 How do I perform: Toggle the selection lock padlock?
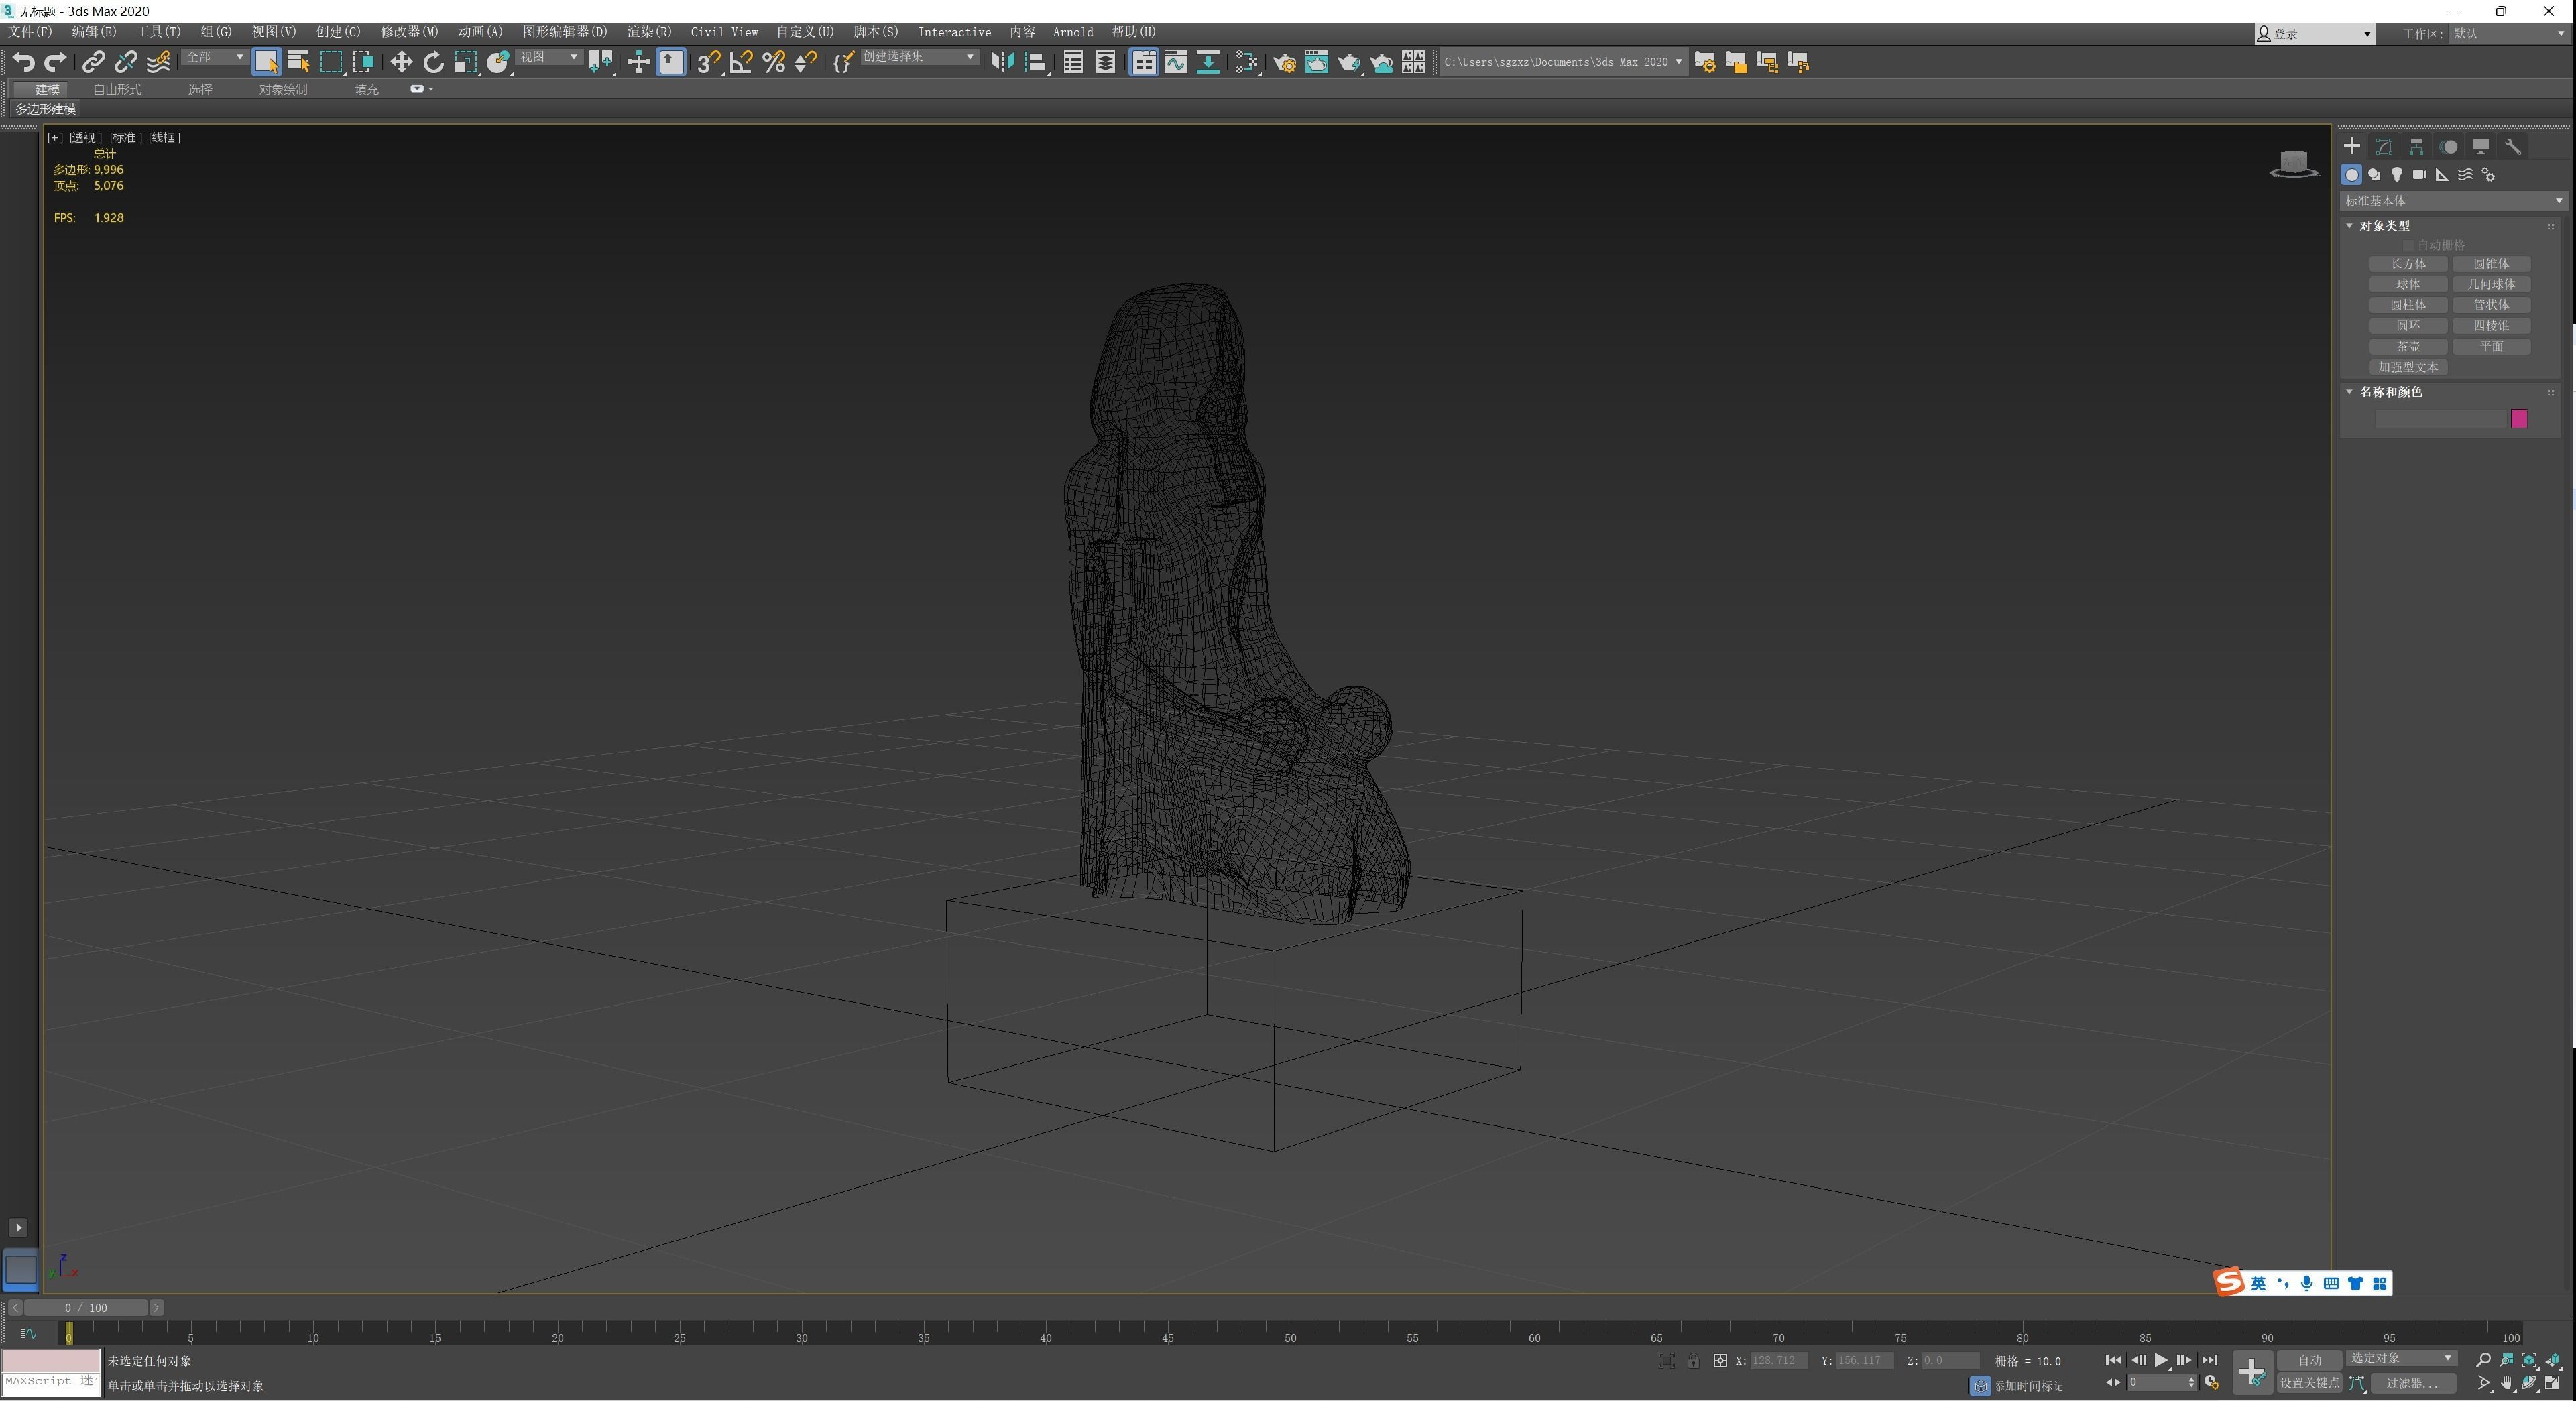[x=1693, y=1361]
